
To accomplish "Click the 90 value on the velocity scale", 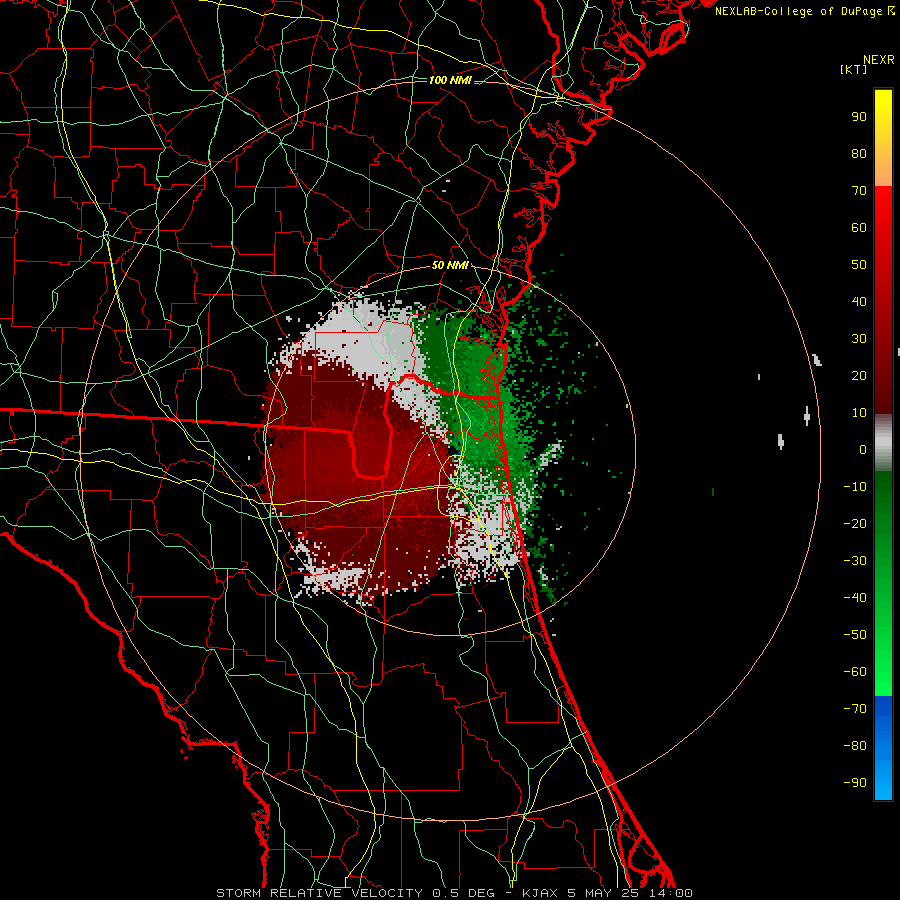I will pyautogui.click(x=859, y=117).
